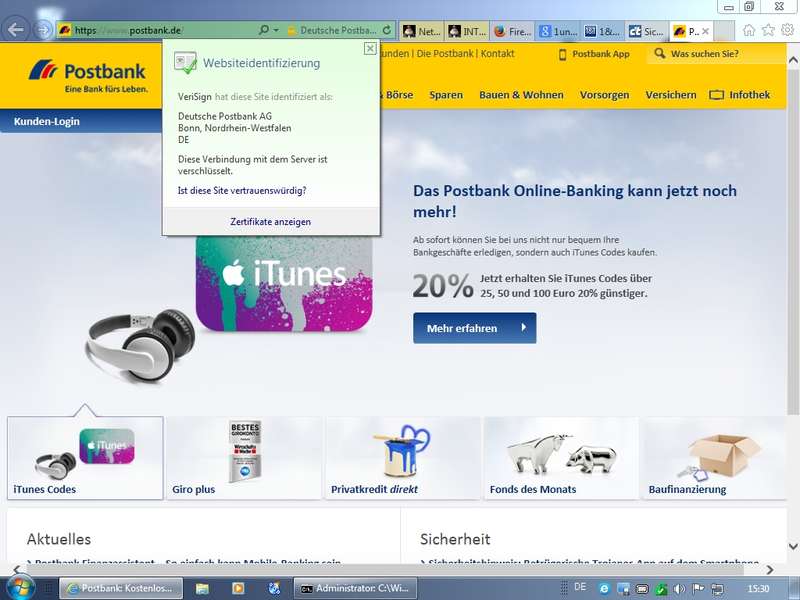Open the Die Postbank link
The height and width of the screenshot is (600, 800).
point(445,54)
